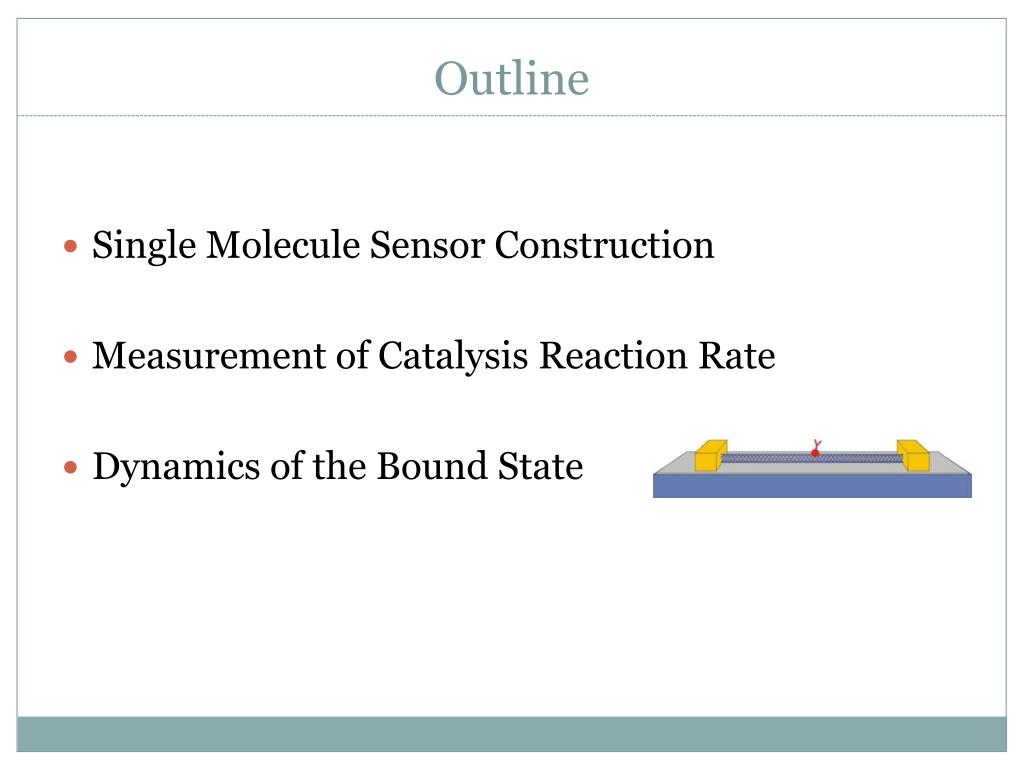Click the Outline slide title
The image size is (1024, 768).
[511, 78]
